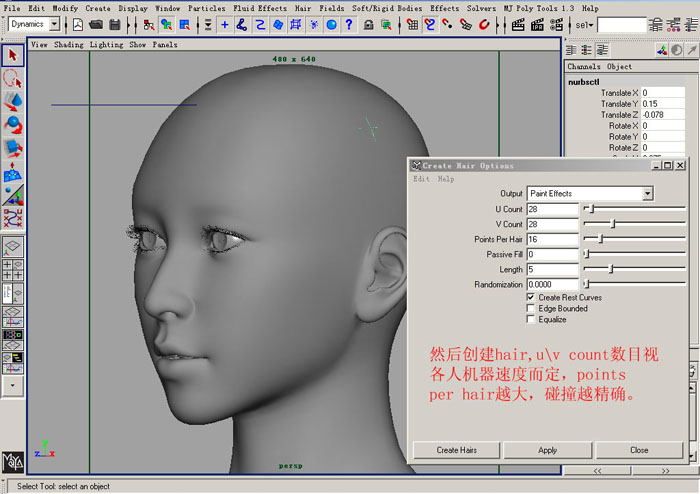
Task: Choose the Soft Modification tool
Action: (12, 172)
